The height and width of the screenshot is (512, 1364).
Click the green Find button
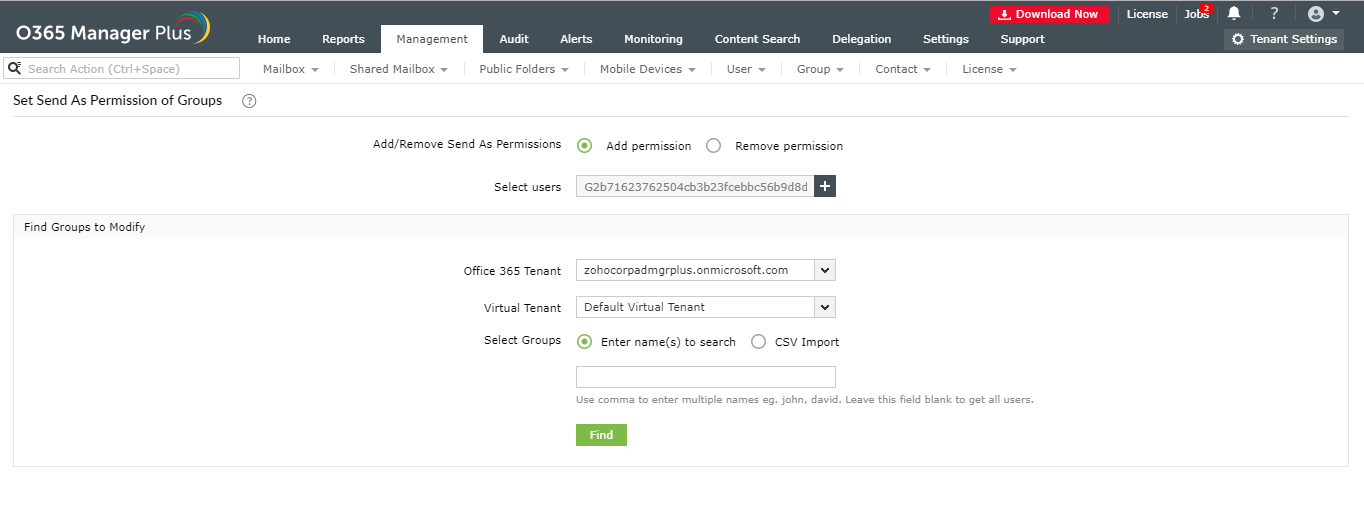[x=601, y=435]
